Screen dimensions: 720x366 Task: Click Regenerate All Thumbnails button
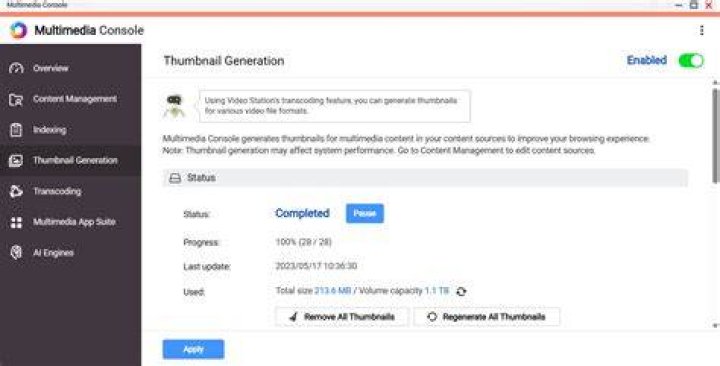[x=487, y=317]
